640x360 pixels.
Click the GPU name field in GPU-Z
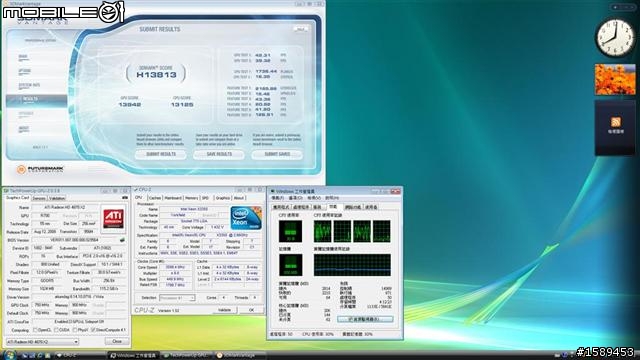65,207
